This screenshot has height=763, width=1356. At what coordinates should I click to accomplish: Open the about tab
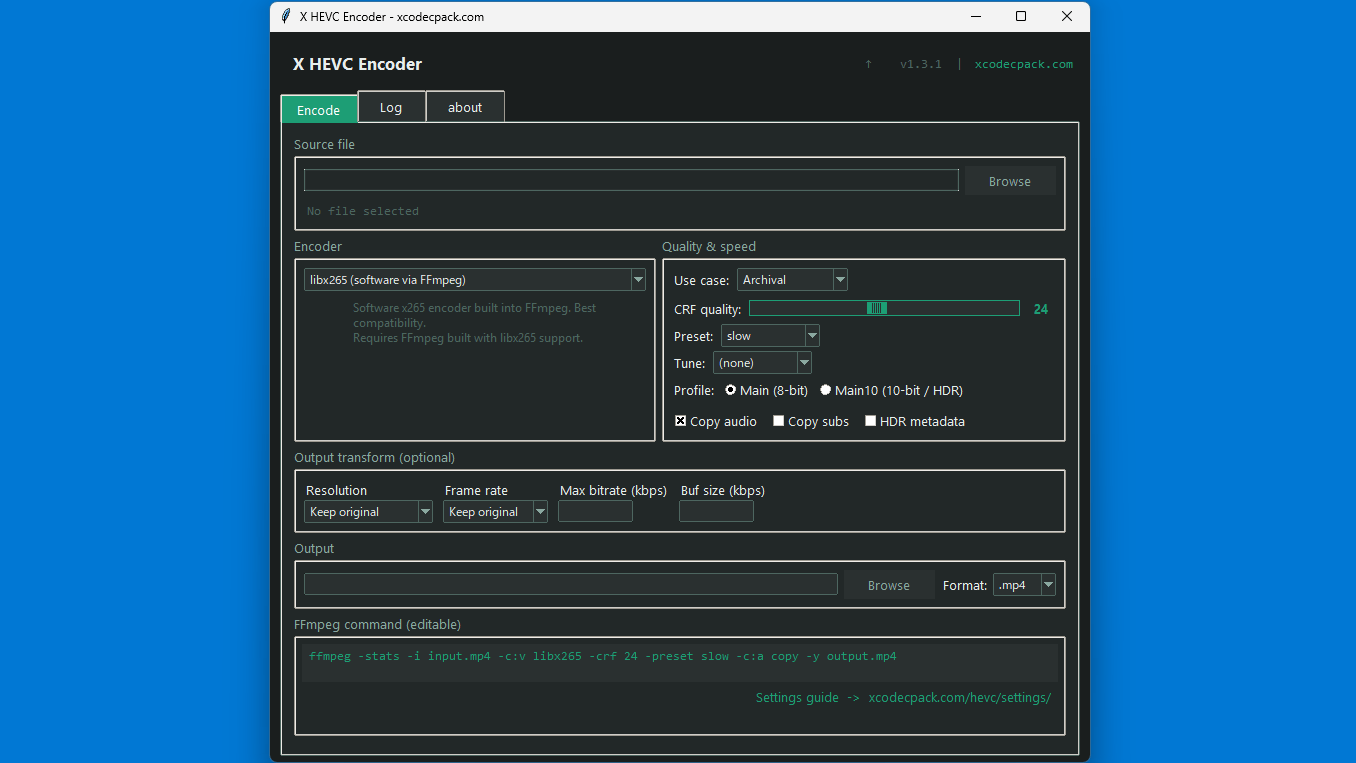tap(465, 107)
